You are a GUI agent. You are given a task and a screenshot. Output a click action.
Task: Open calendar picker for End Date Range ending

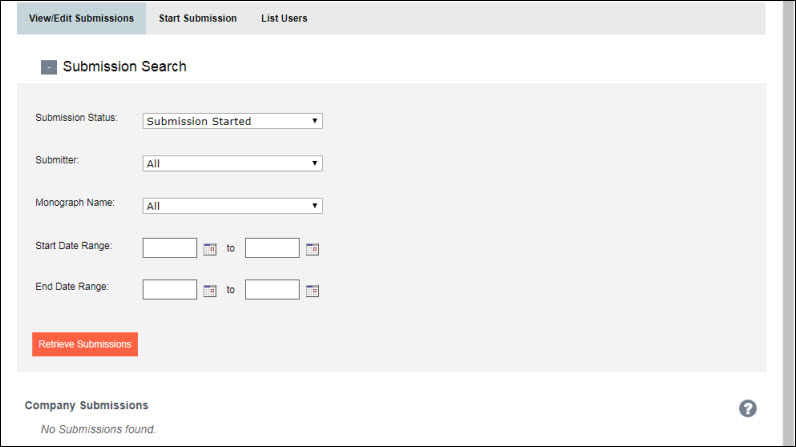(x=312, y=291)
